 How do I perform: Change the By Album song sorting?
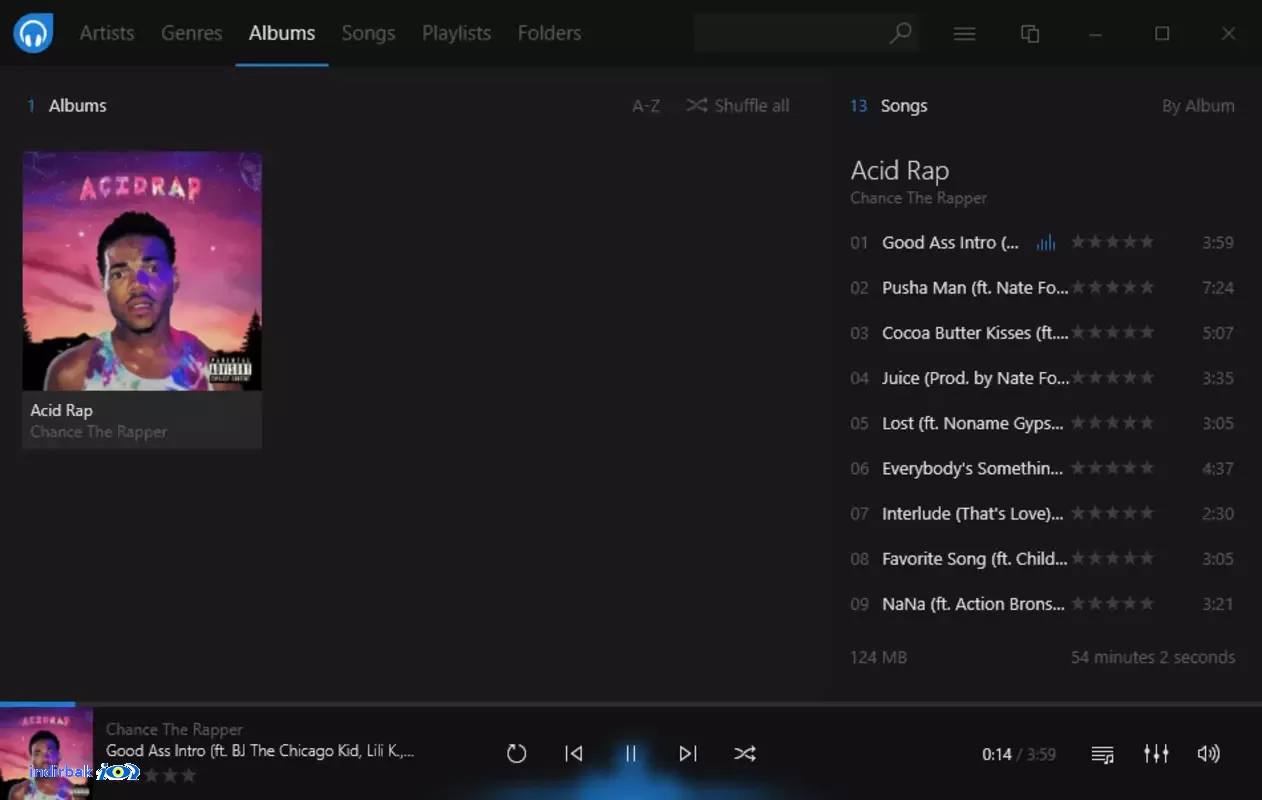pyautogui.click(x=1198, y=106)
